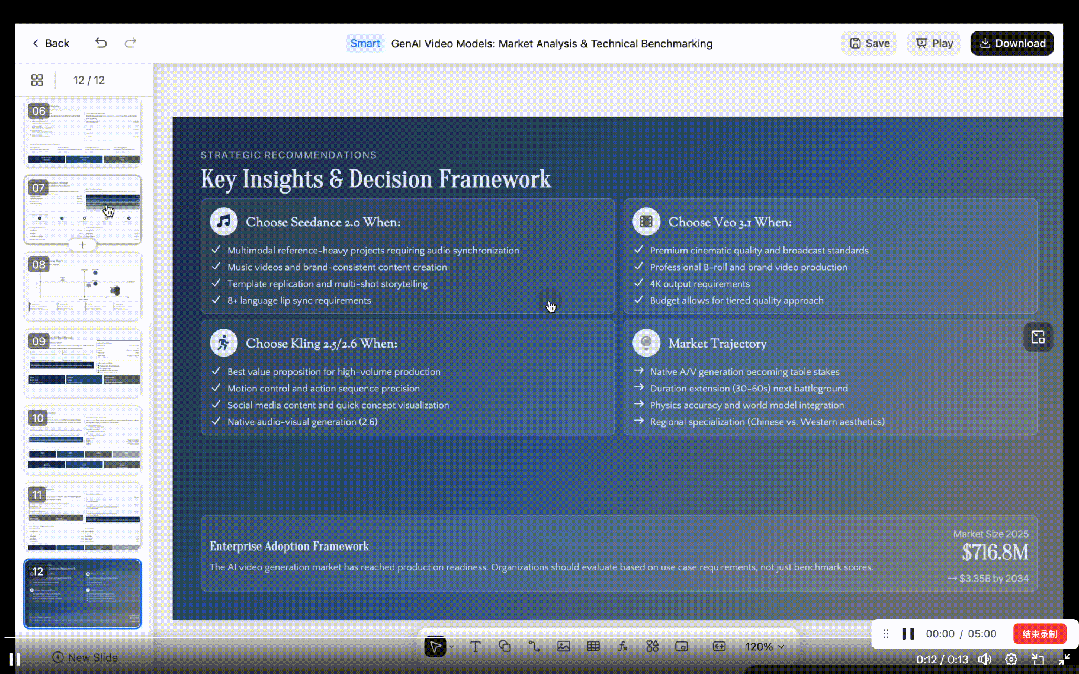Click the '4K output requirements' bullet
The height and width of the screenshot is (674, 1079).
(700, 284)
